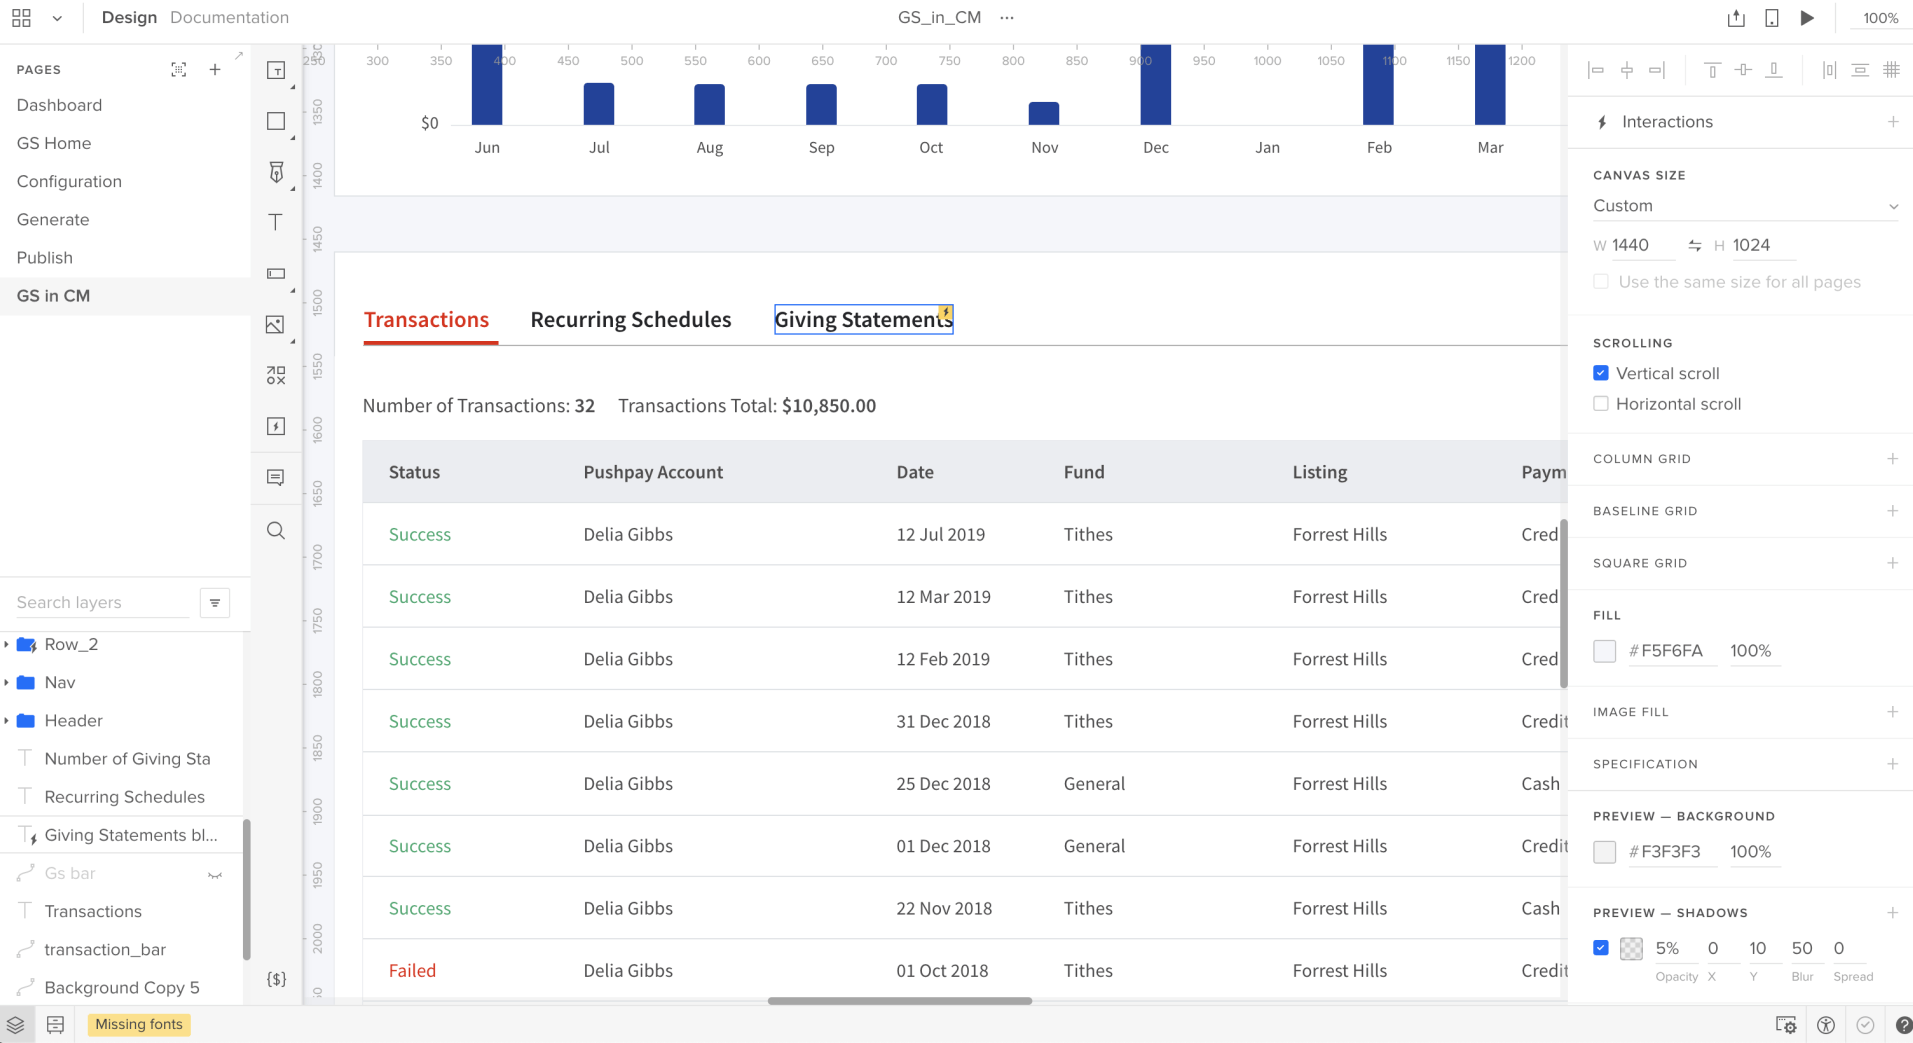Add a new page with plus icon
Viewport: 1913px width, 1043px height.
[215, 69]
